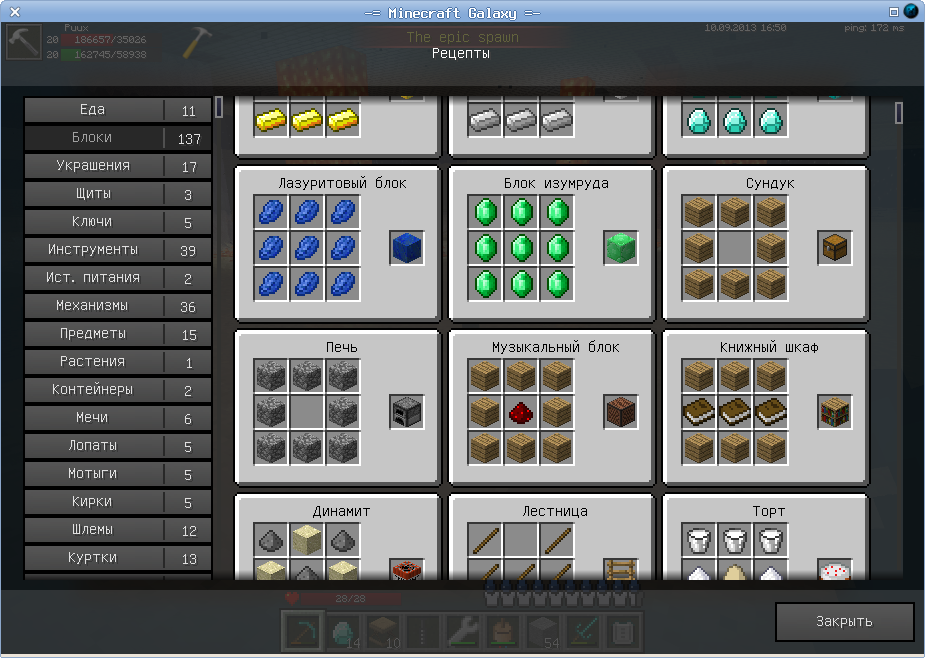Click the Книжный шкаф recipe title
The width and height of the screenshot is (925, 658).
pyautogui.click(x=769, y=348)
